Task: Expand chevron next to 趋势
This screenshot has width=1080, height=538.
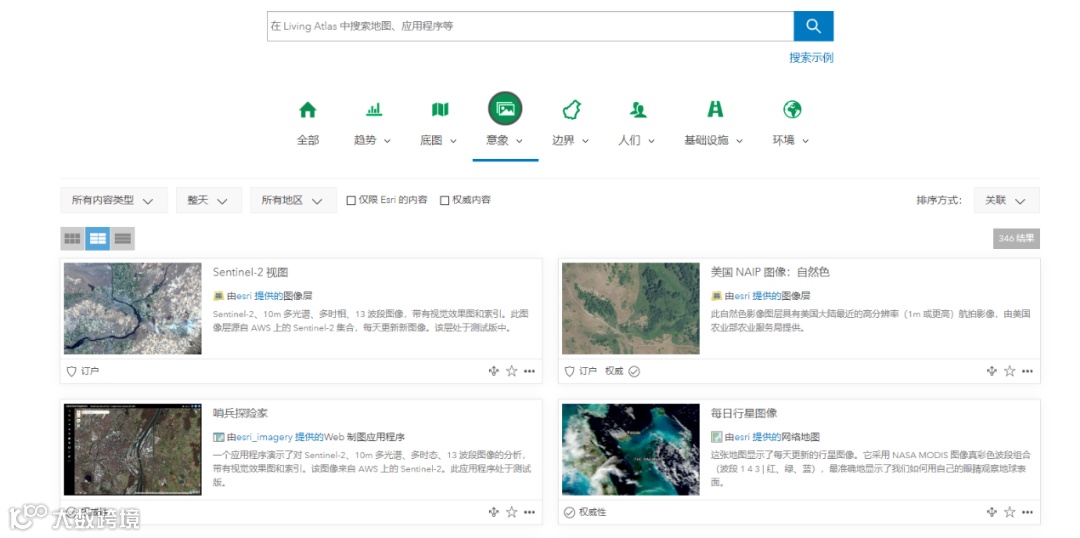Action: (x=387, y=141)
